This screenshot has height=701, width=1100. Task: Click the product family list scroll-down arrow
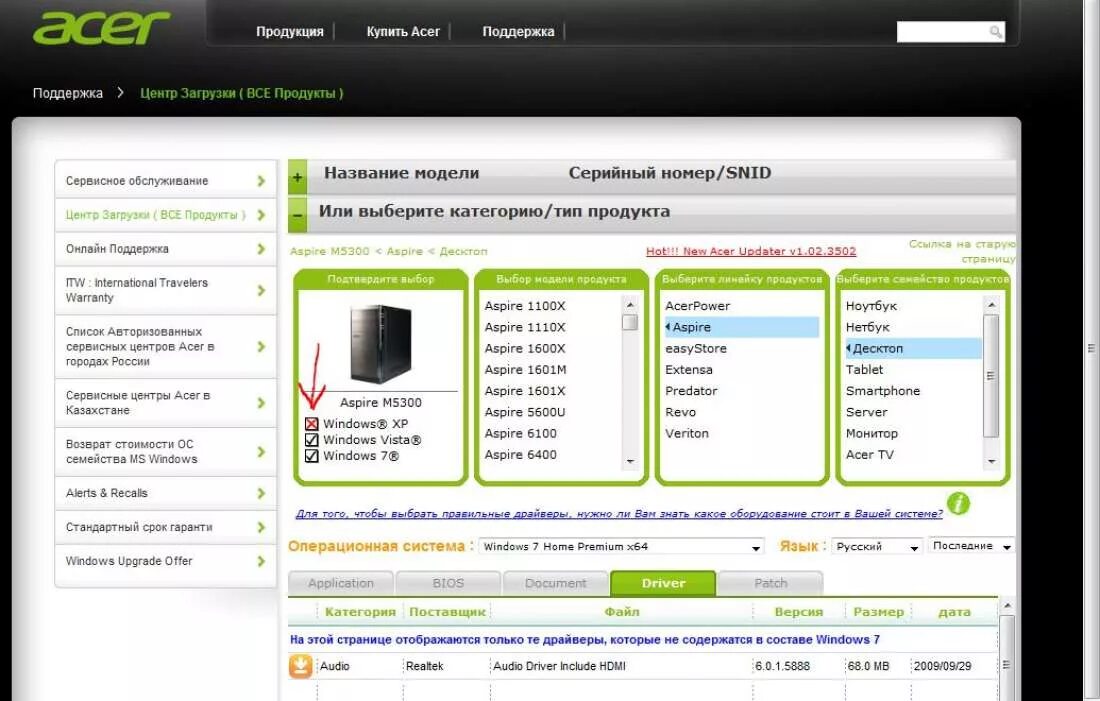tap(991, 461)
